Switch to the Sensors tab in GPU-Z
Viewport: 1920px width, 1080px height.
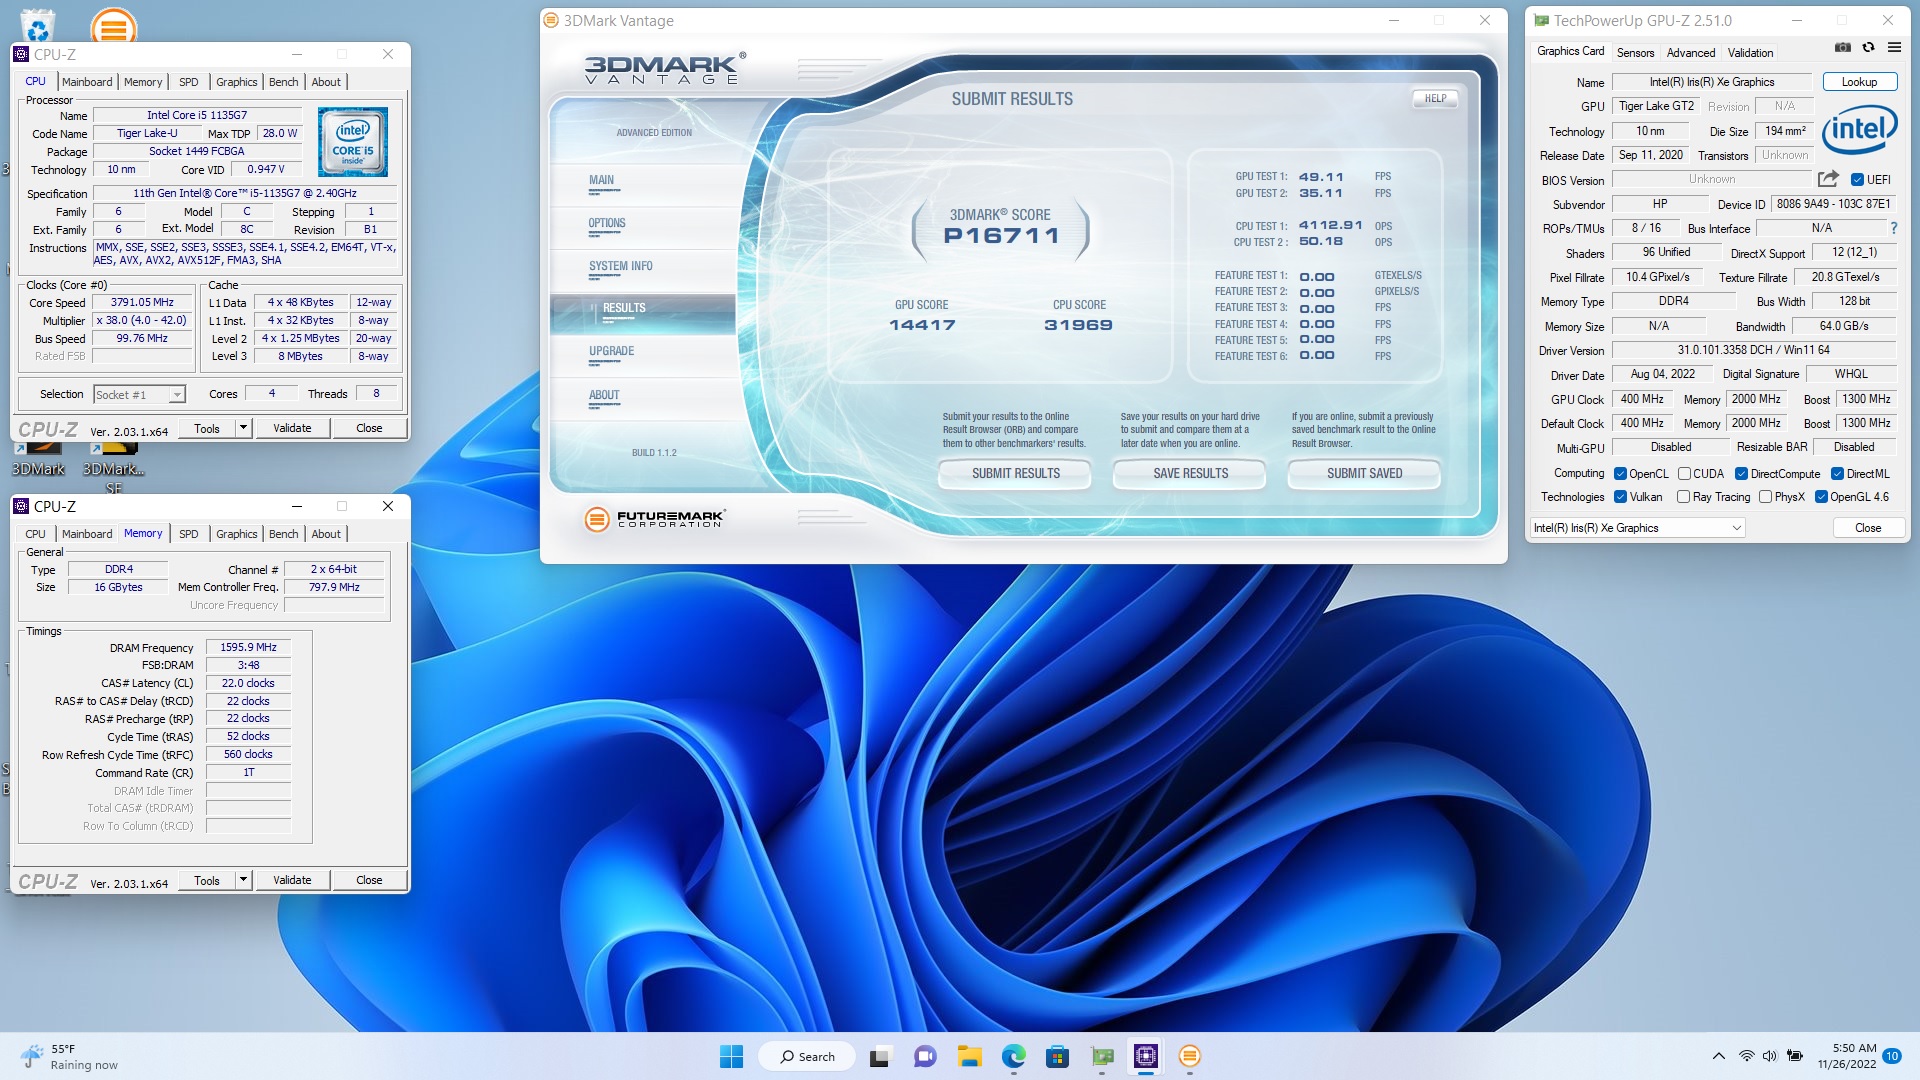1635,52
